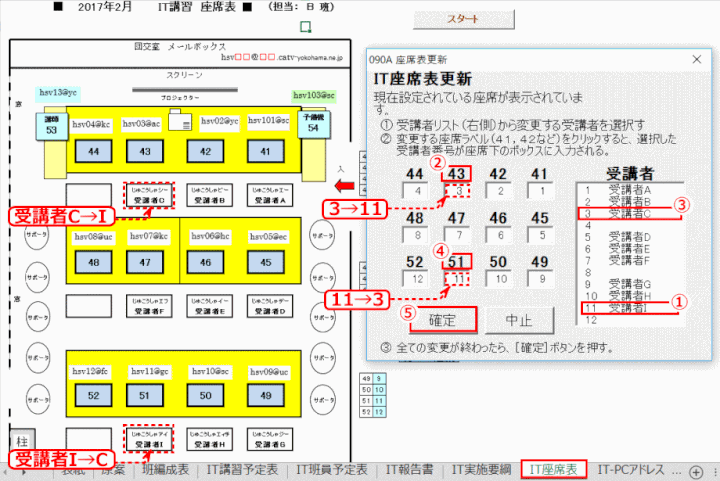Click seat label 49 in the dialog
The width and height of the screenshot is (720, 481).
point(540,262)
